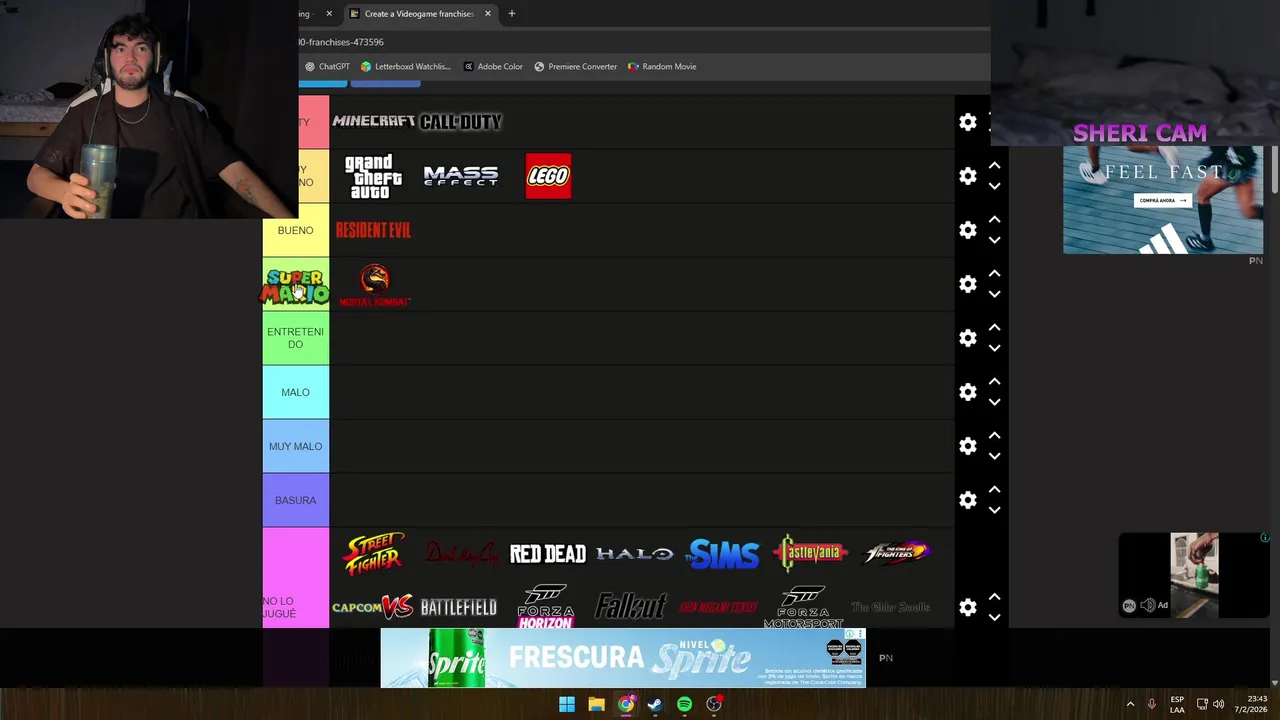Move MUY MALO row up with chevron

click(x=994, y=435)
